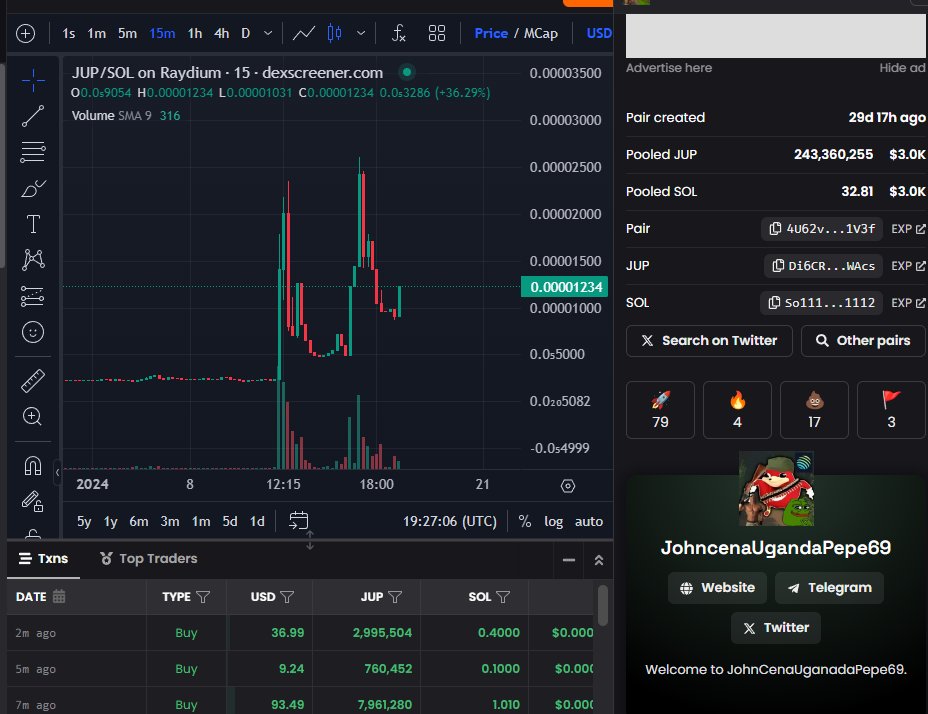Viewport: 928px width, 714px height.
Task: Click the Other pairs button
Action: pyautogui.click(x=863, y=341)
